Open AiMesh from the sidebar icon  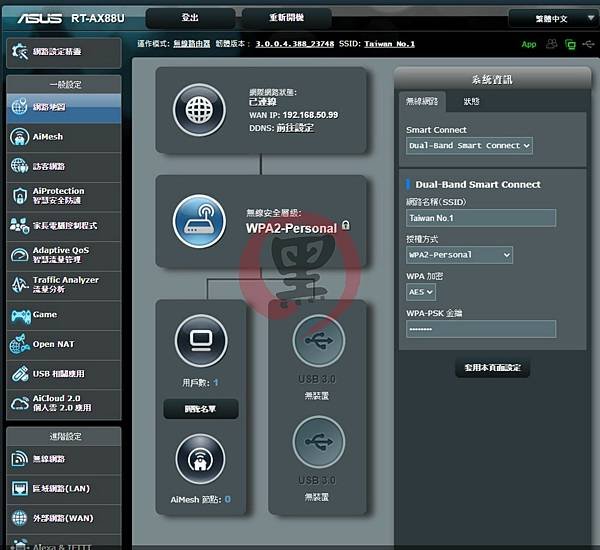[x=20, y=137]
